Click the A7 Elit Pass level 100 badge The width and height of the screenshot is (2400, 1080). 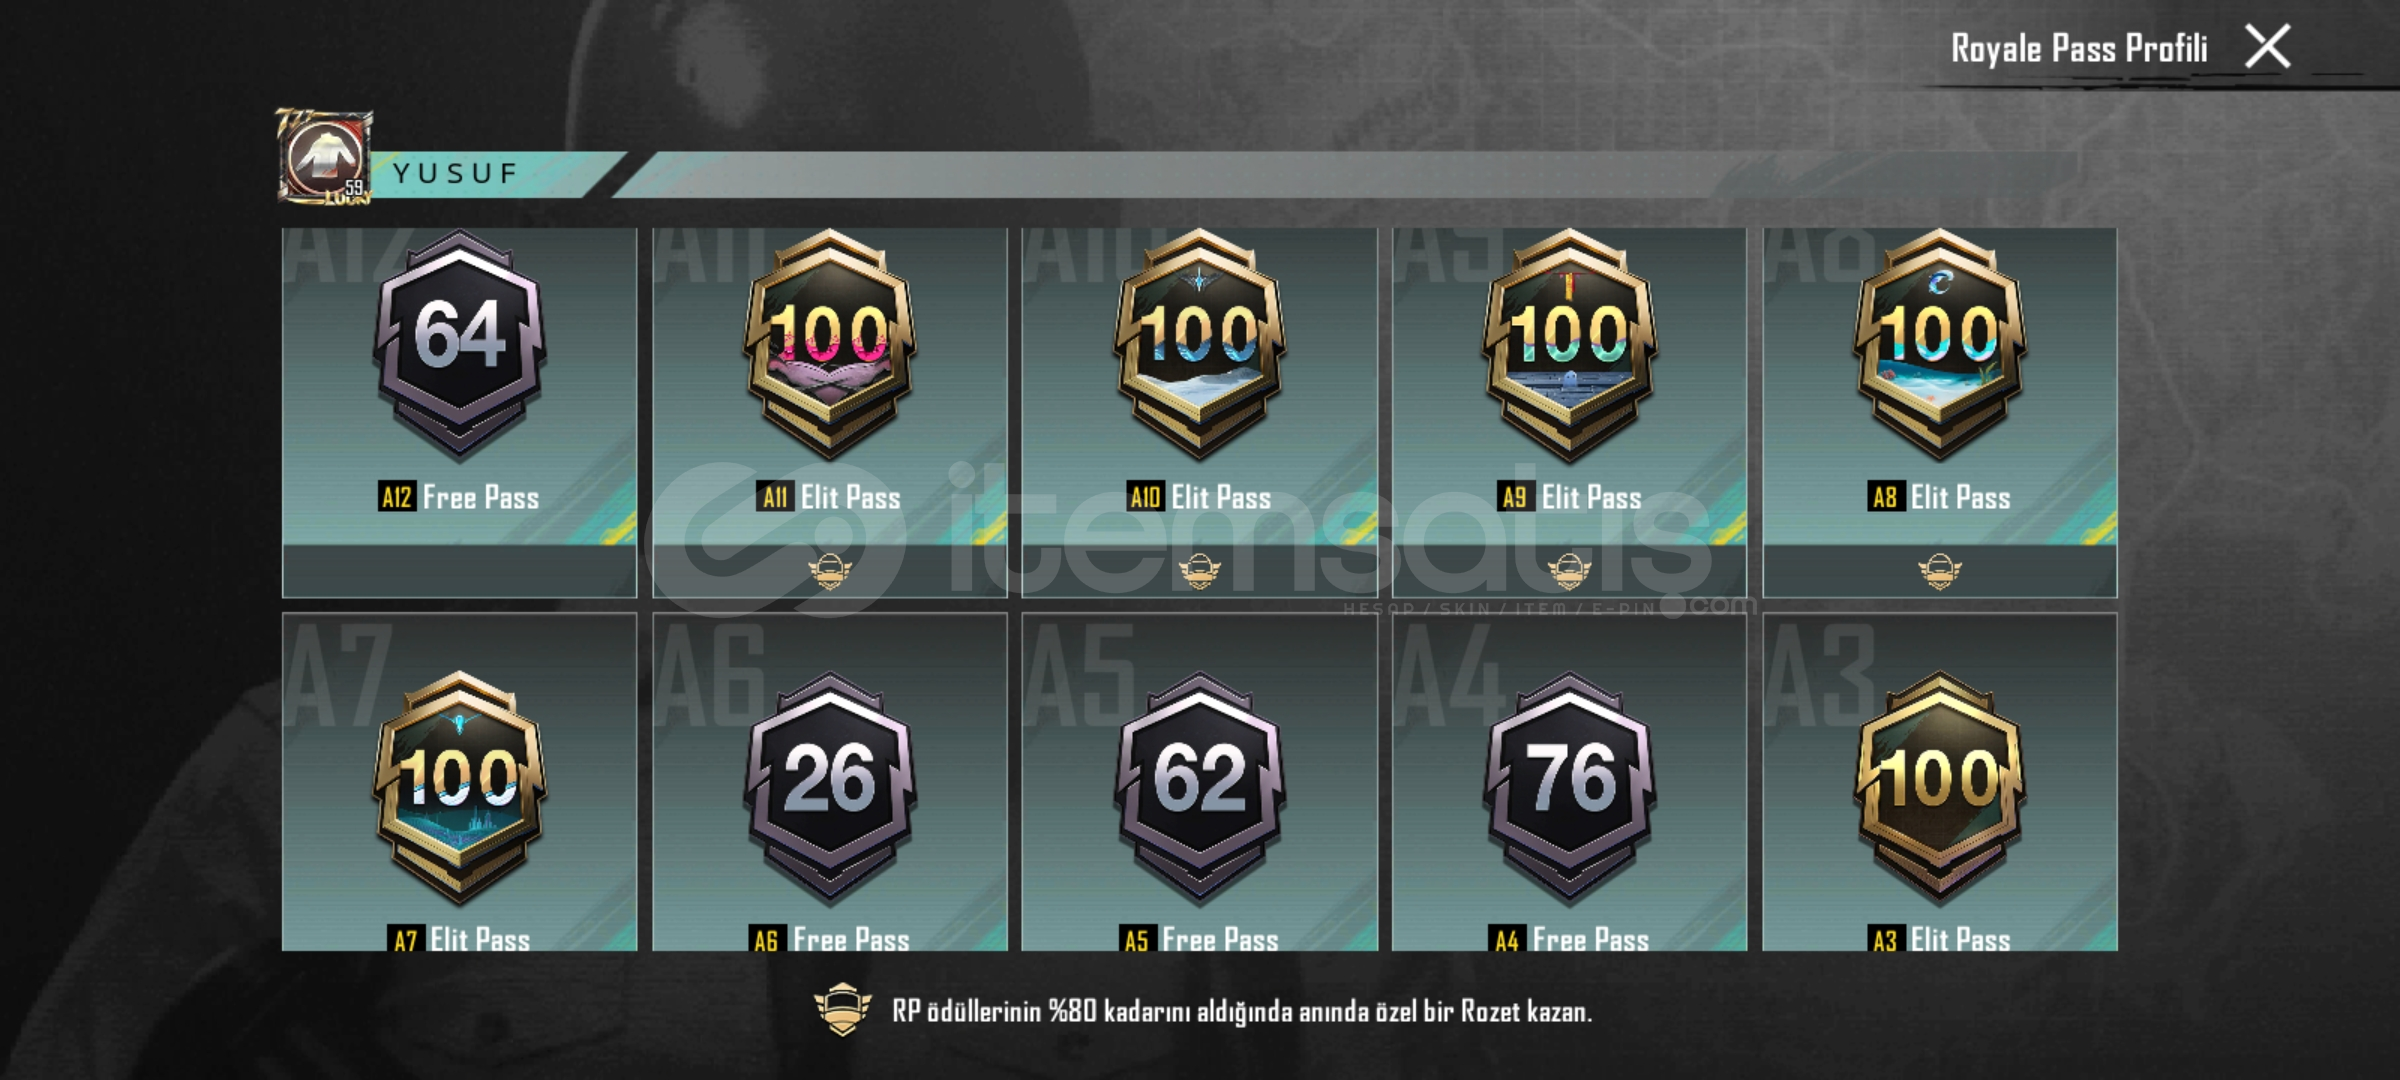click(459, 787)
